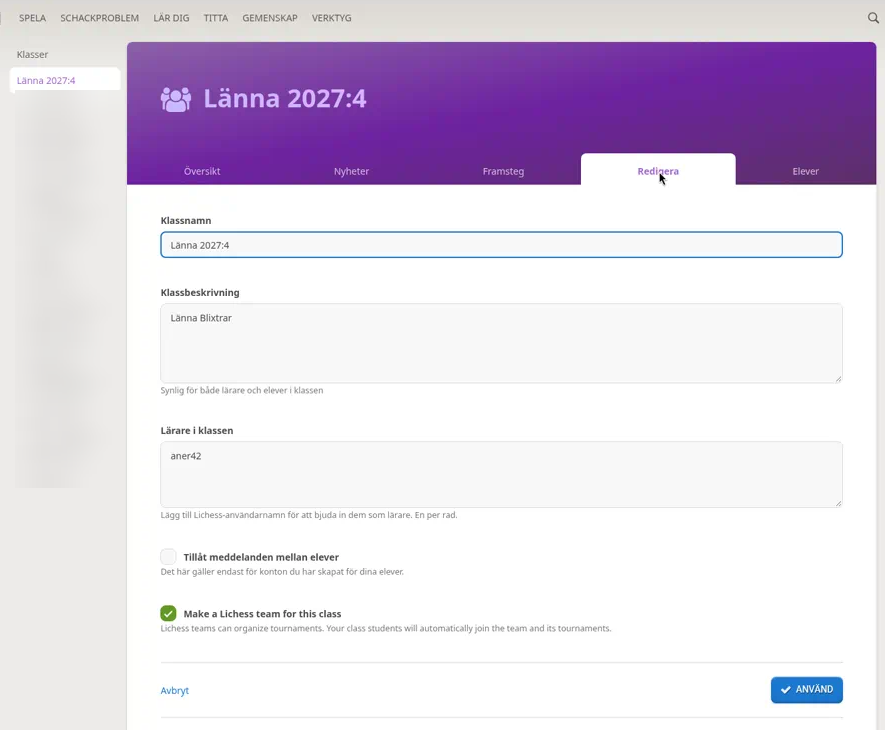Open the Verktyg menu
The image size is (885, 730).
[331, 18]
